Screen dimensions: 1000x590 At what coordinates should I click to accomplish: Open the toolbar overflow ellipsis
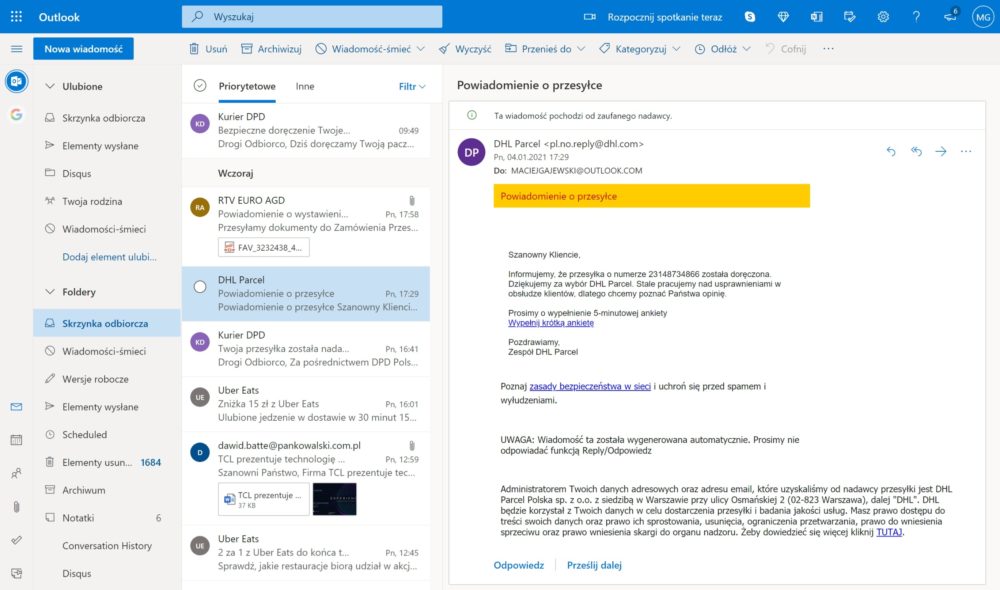828,48
